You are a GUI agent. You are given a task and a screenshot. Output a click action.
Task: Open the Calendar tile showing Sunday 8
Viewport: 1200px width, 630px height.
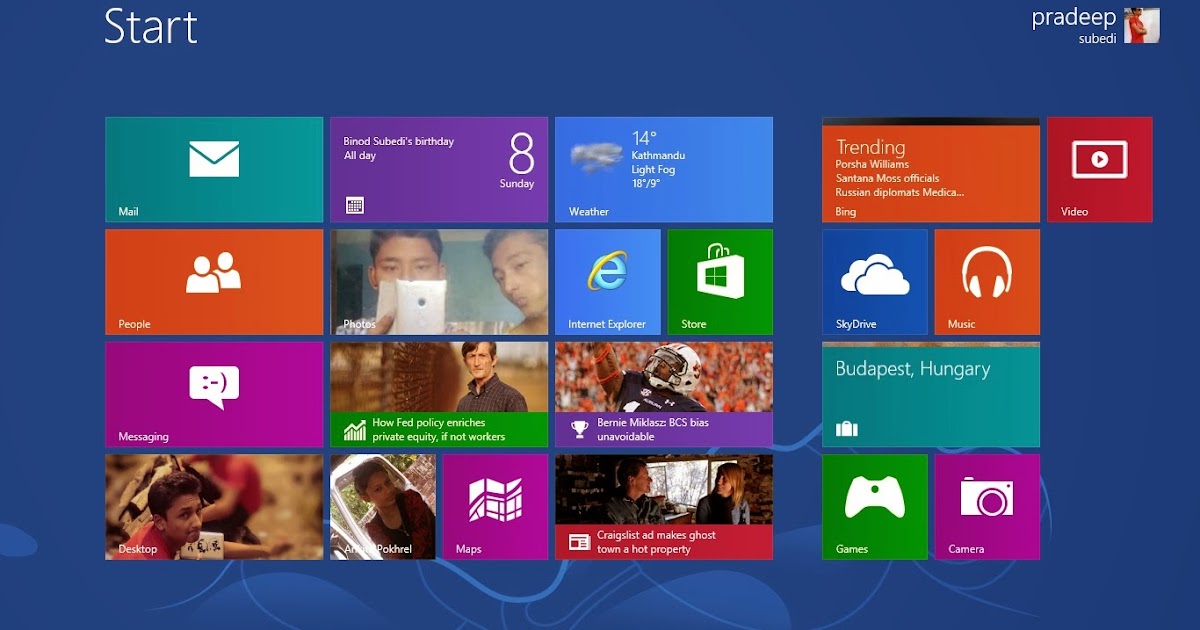click(439, 169)
